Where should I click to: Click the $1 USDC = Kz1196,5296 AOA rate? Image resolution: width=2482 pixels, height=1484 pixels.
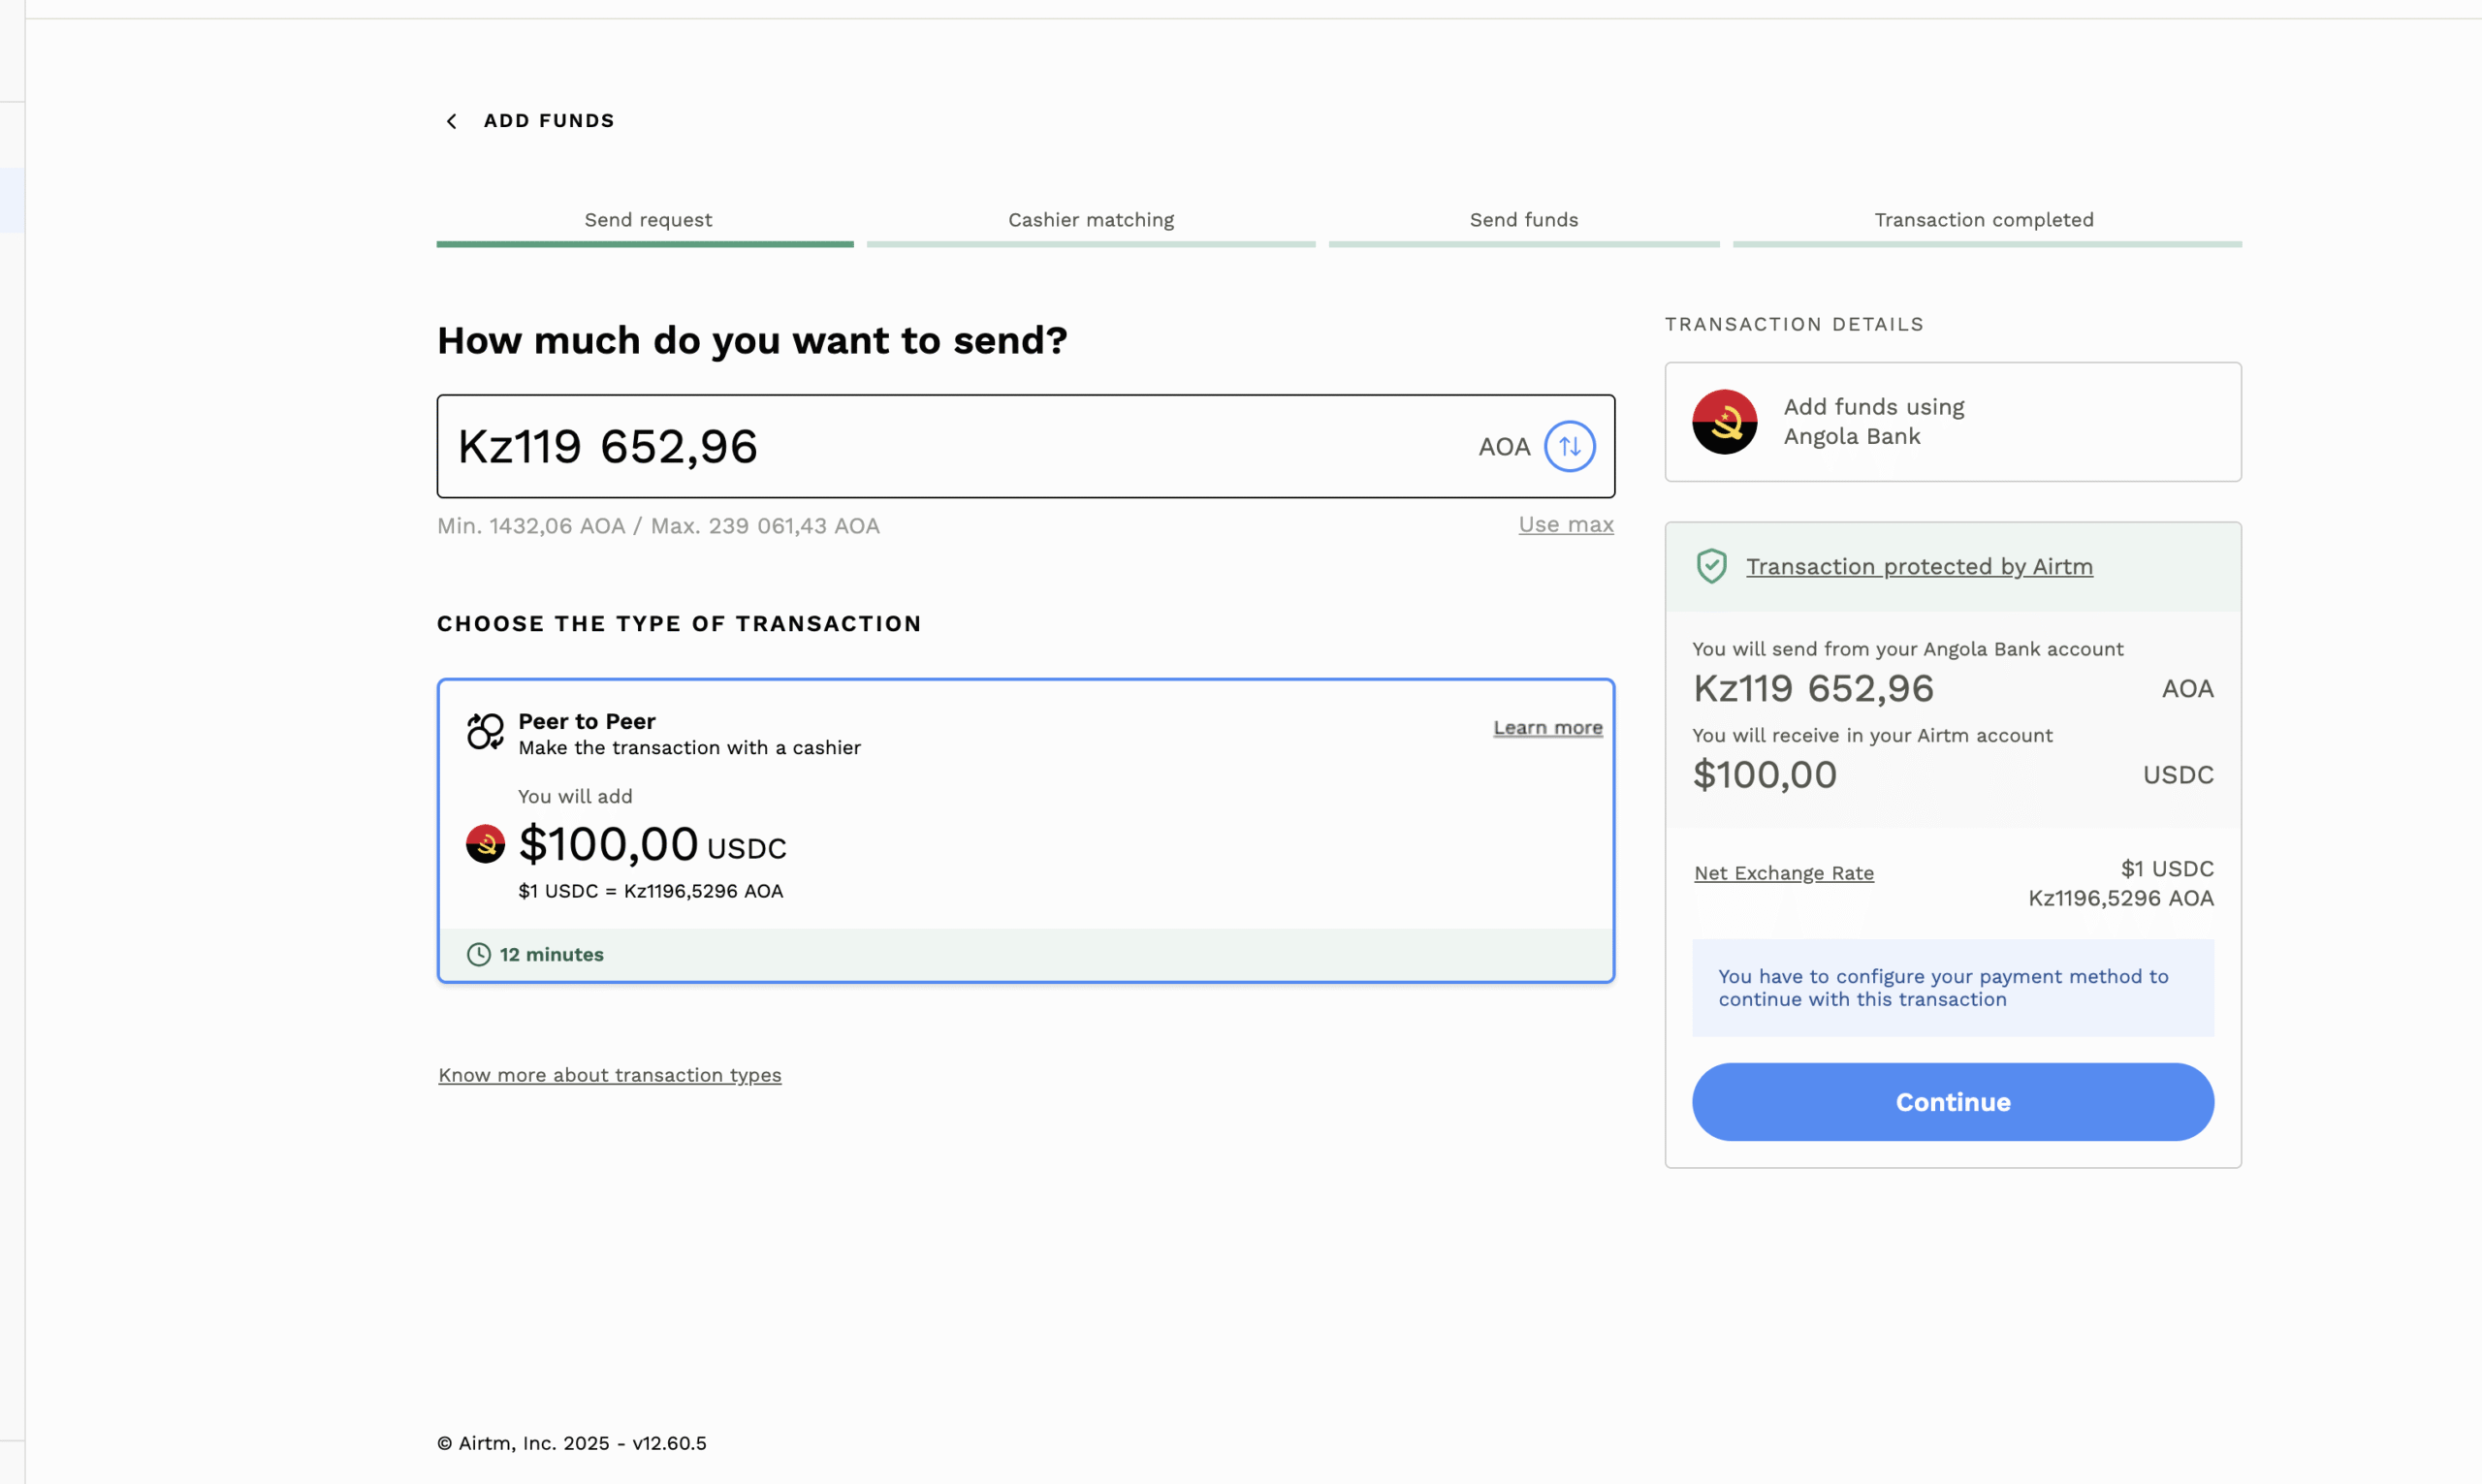tap(650, 891)
